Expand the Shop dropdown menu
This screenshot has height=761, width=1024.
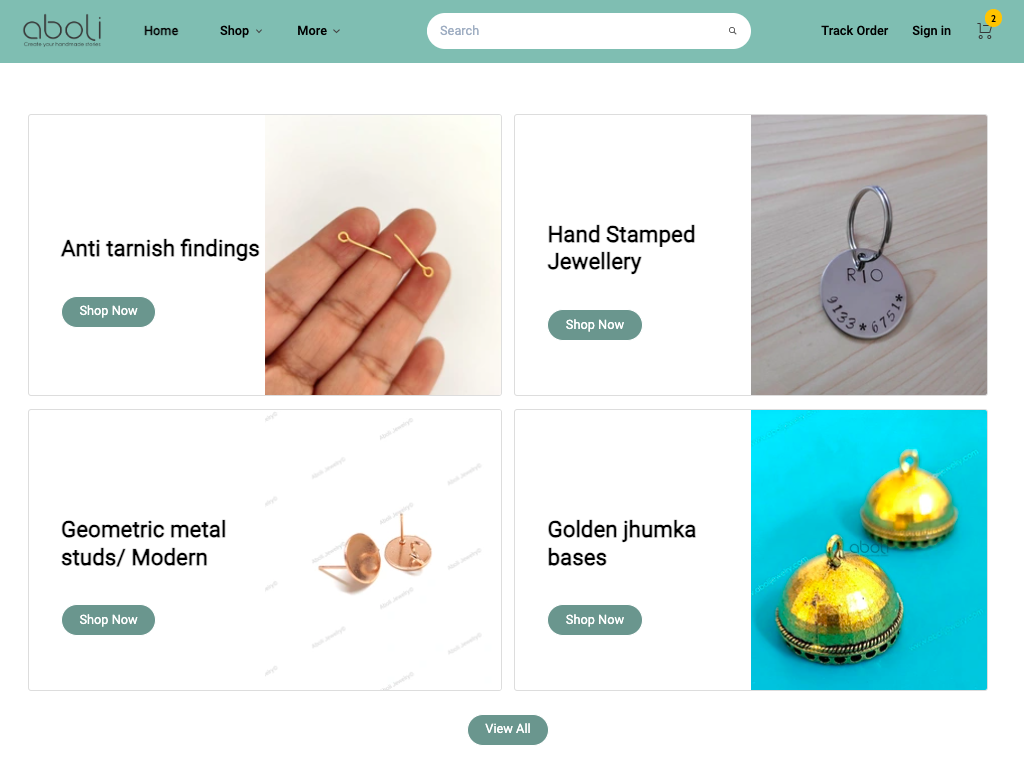(x=240, y=31)
